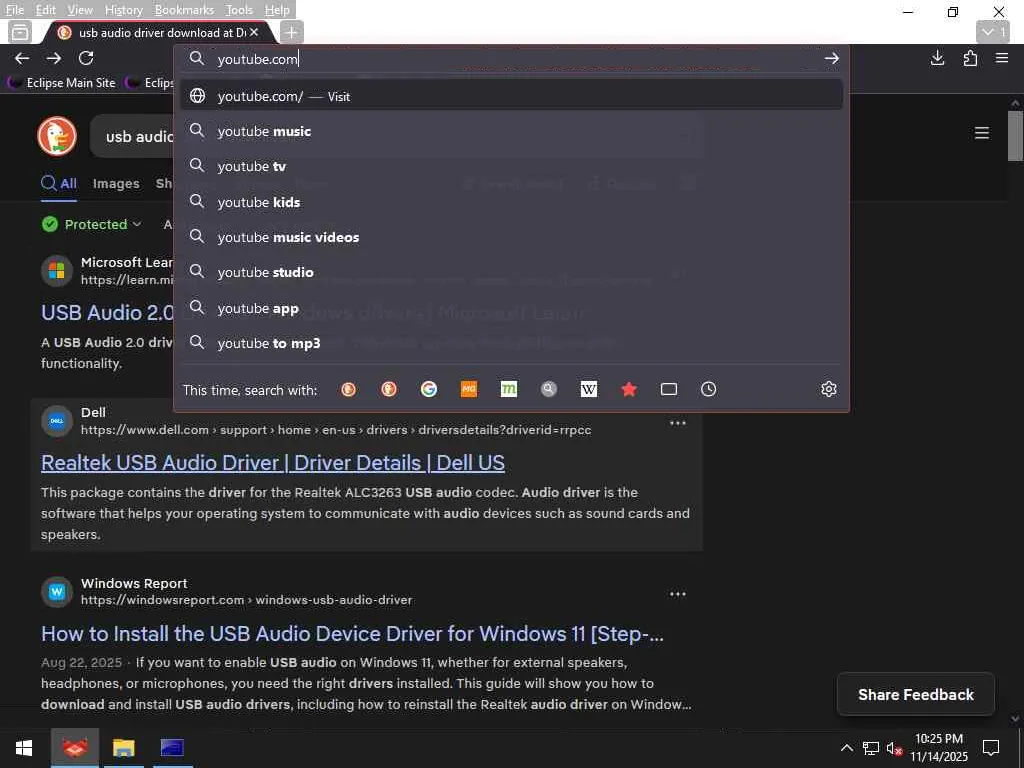Open the Windows notification center
The width and height of the screenshot is (1024, 768).
coord(991,748)
